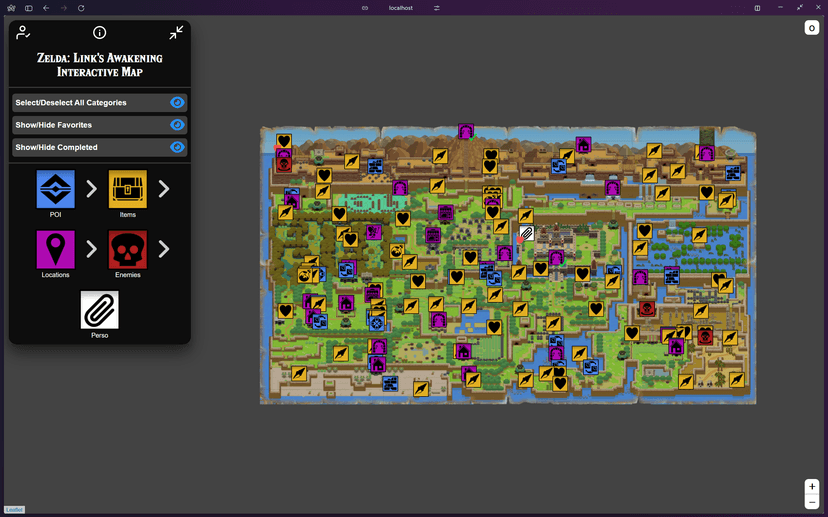Expand the Items subcategories chevron

click(164, 189)
